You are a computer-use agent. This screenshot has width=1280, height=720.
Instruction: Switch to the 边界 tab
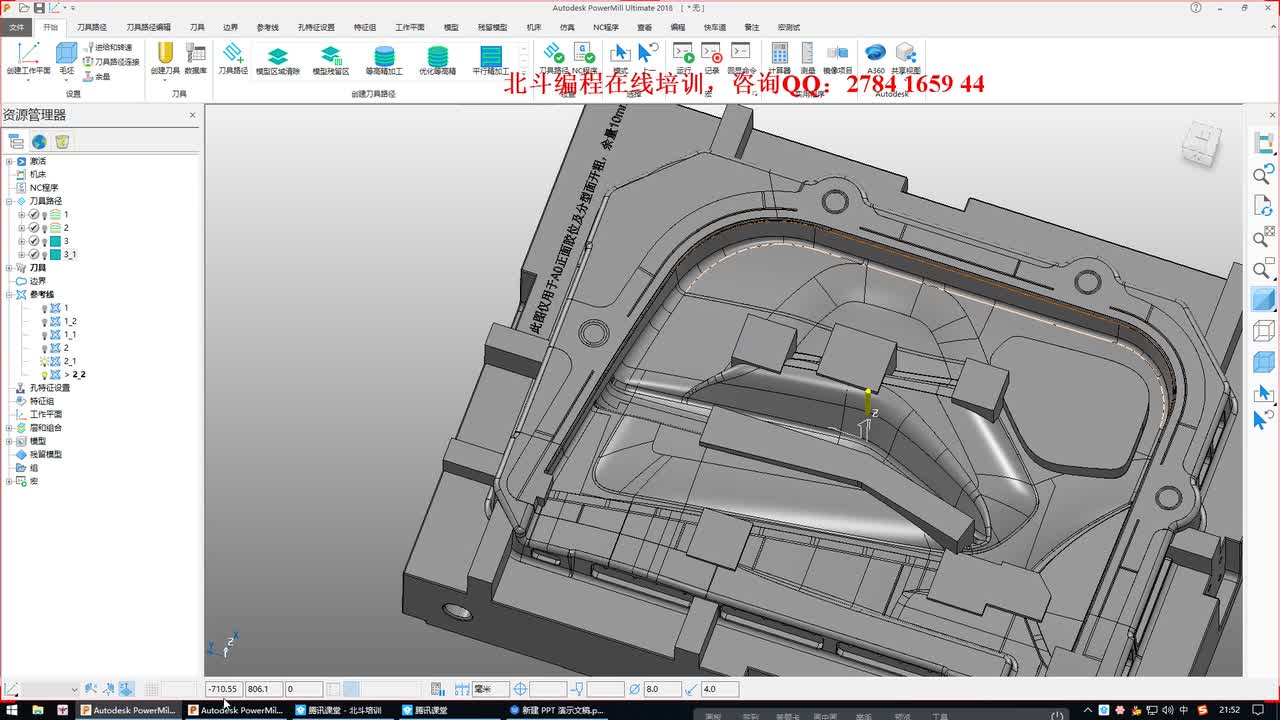230,27
